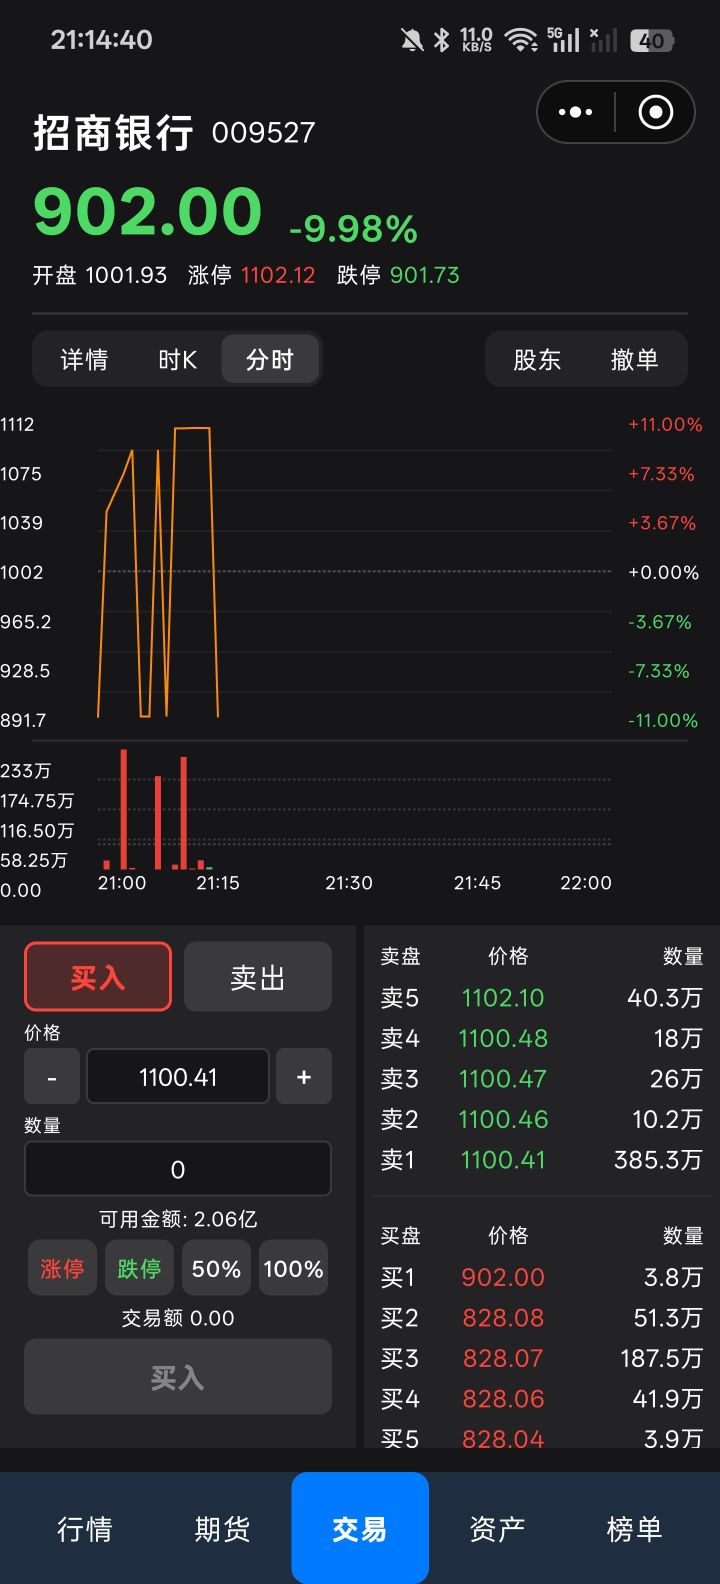The width and height of the screenshot is (720, 1584).
Task: Tap the 卖1 quantity 385.3万
Action: [658, 1160]
